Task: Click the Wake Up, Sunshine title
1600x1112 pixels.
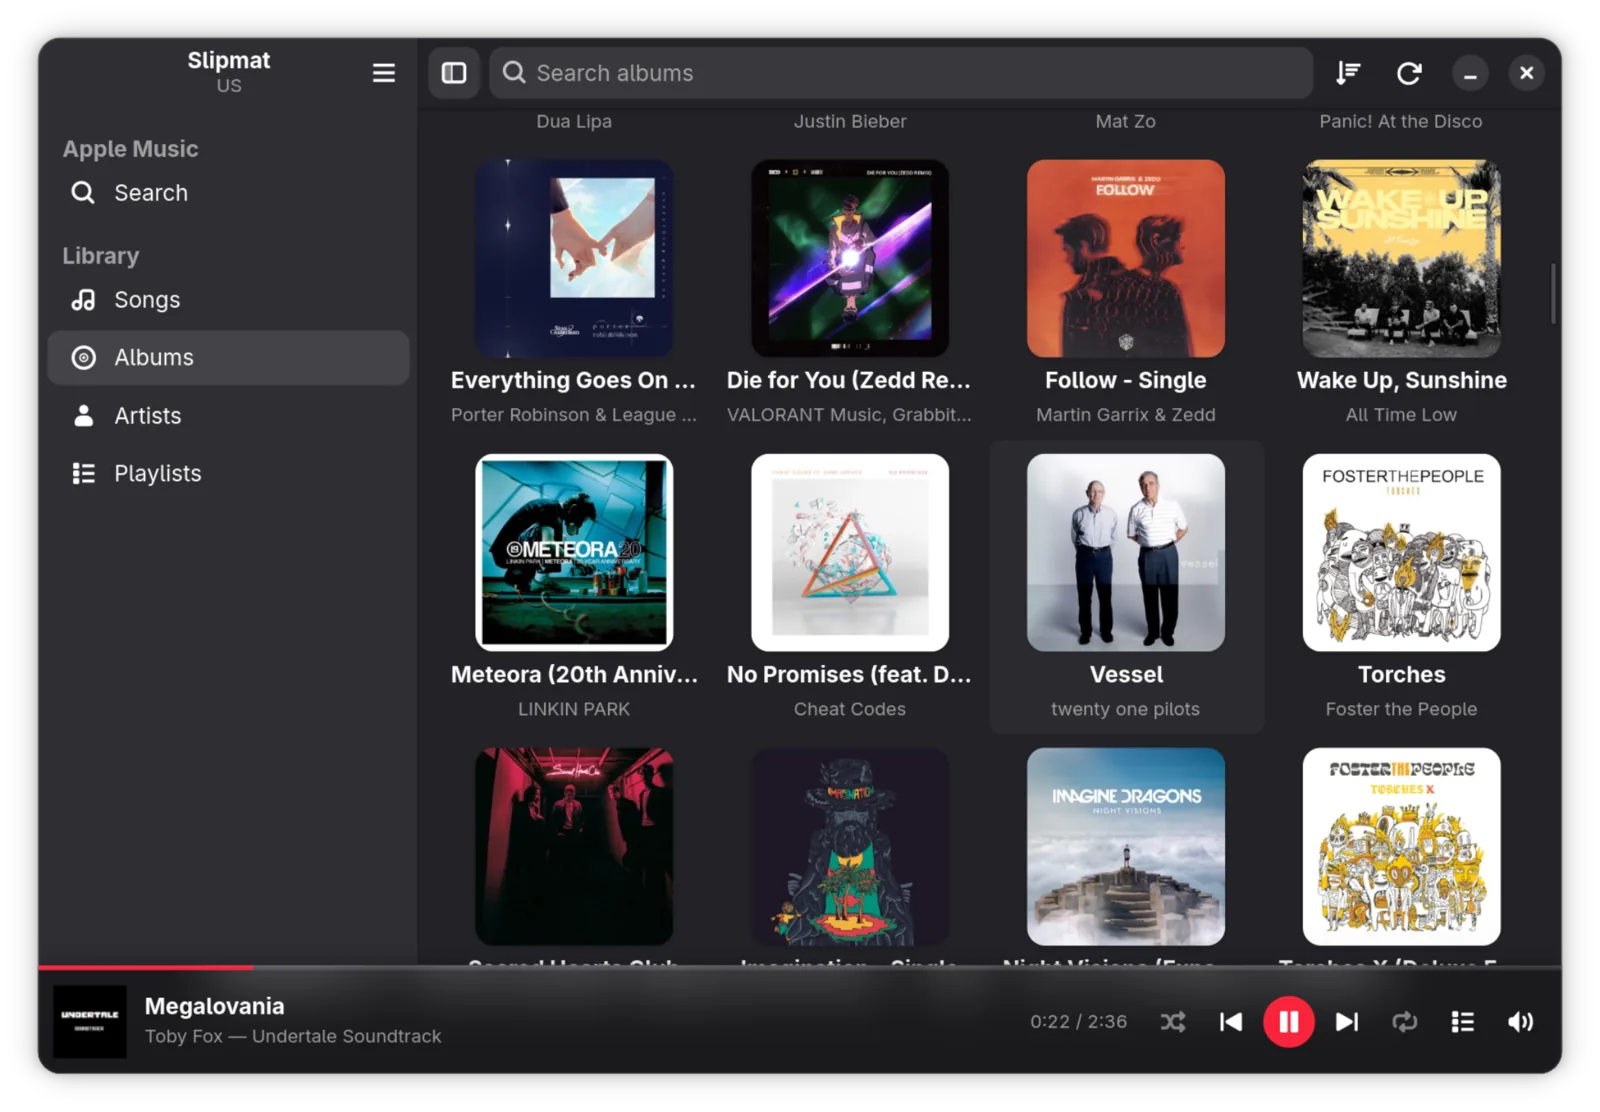Action: pos(1402,381)
